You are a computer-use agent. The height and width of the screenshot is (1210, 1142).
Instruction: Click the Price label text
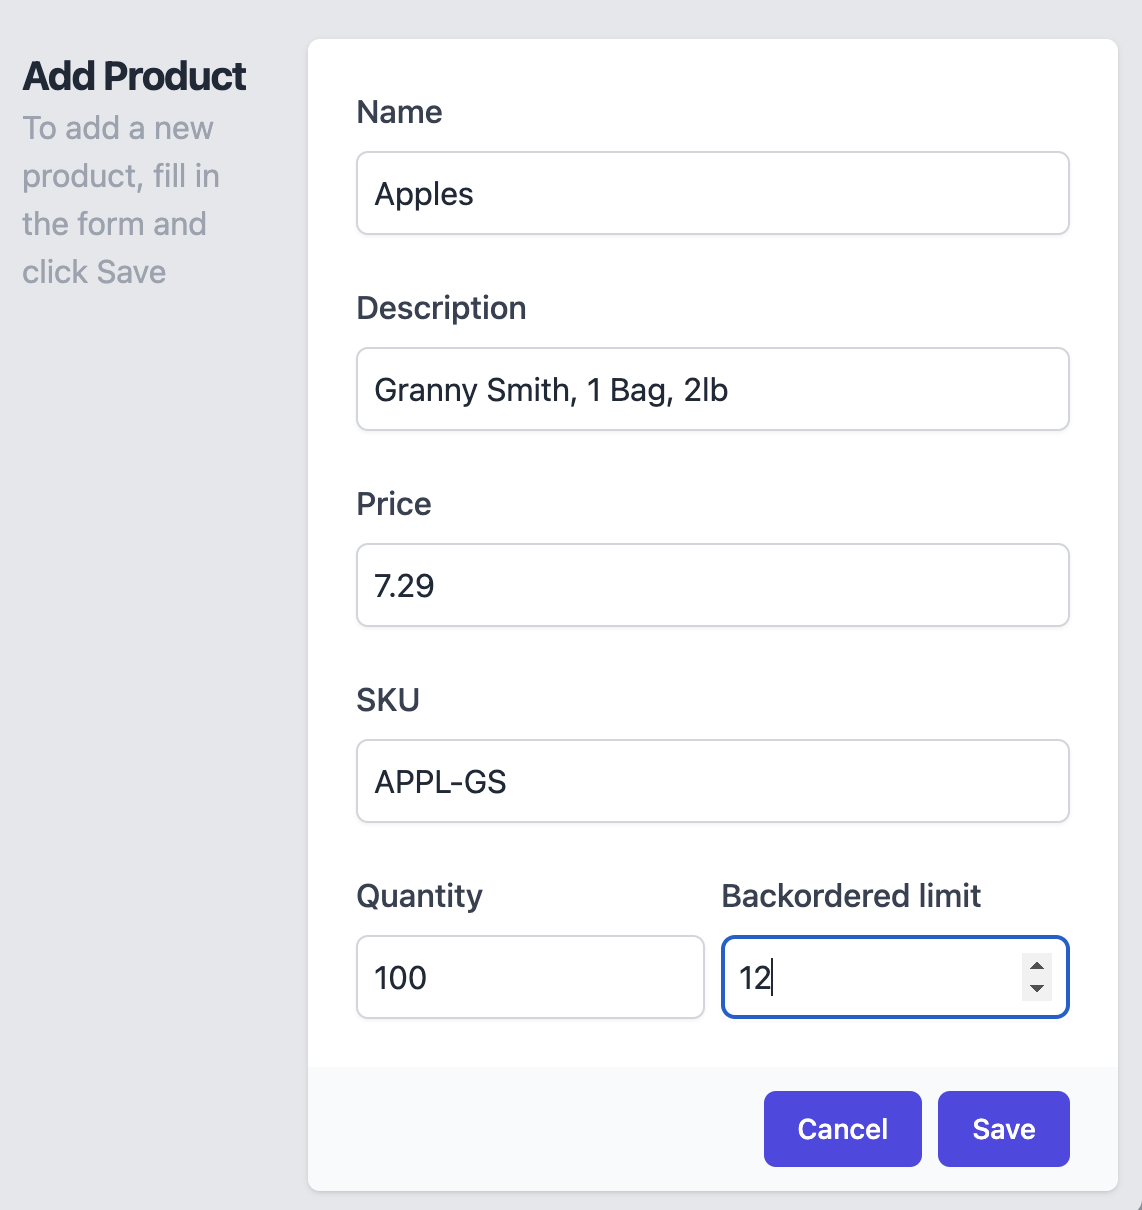(x=394, y=504)
